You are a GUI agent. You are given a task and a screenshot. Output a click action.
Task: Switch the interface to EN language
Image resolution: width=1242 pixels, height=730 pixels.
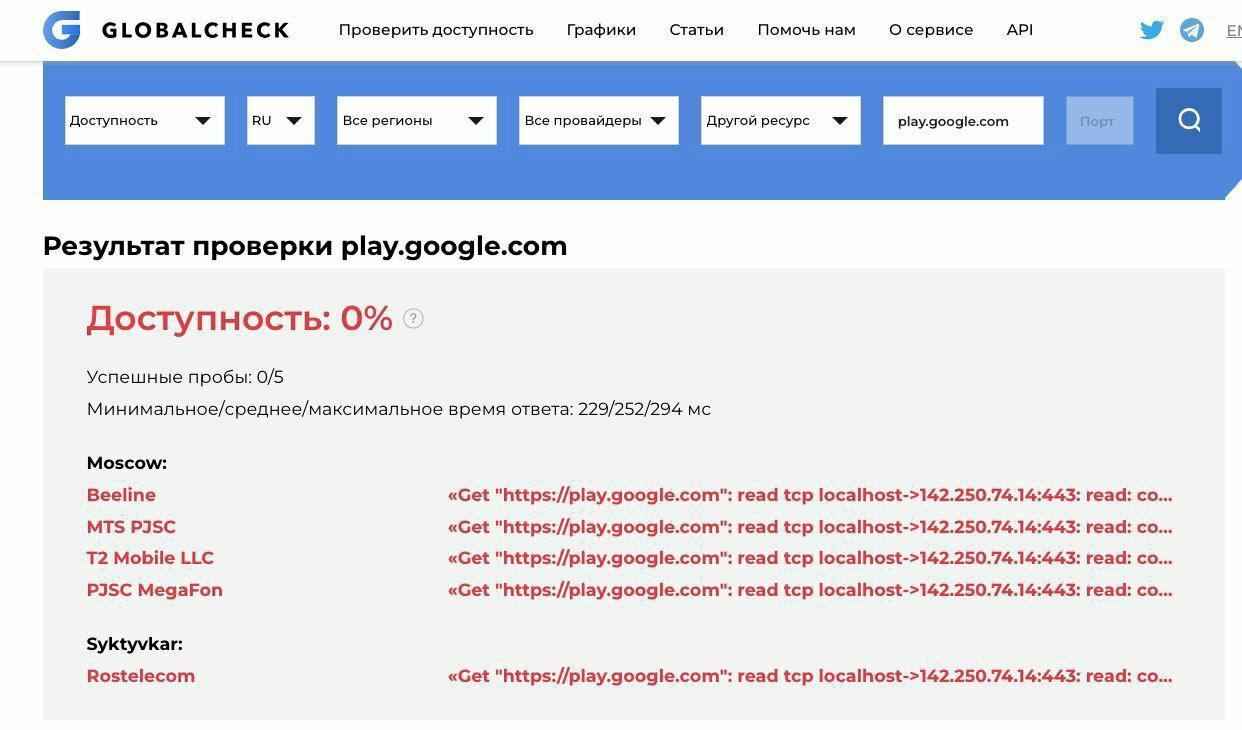(1235, 29)
